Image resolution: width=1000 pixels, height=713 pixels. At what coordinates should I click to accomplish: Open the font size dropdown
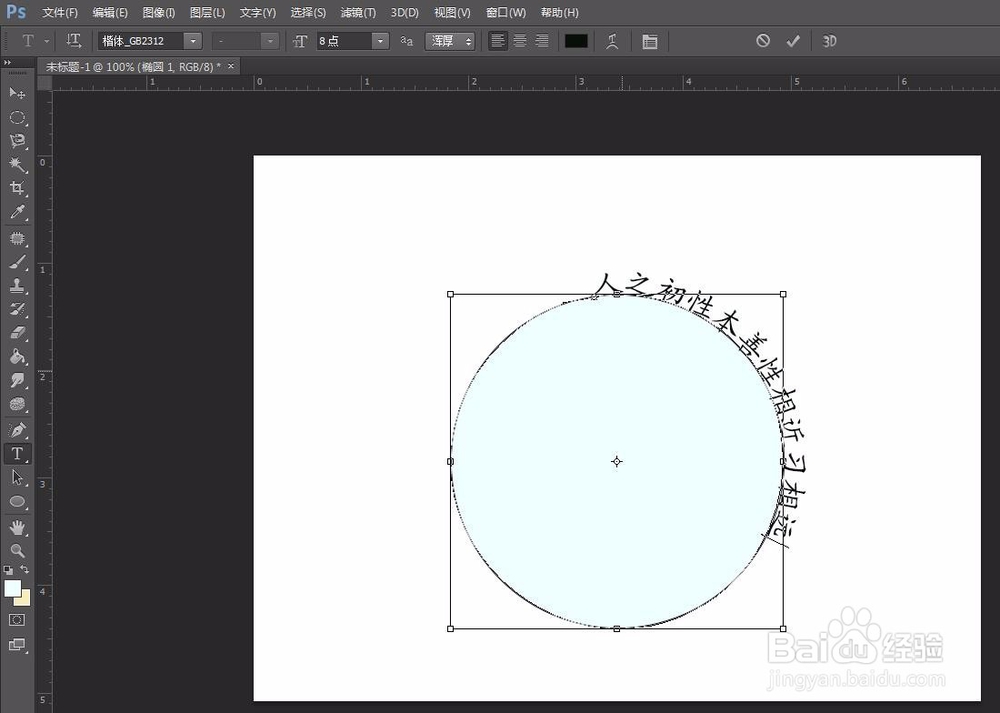pyautogui.click(x=380, y=41)
